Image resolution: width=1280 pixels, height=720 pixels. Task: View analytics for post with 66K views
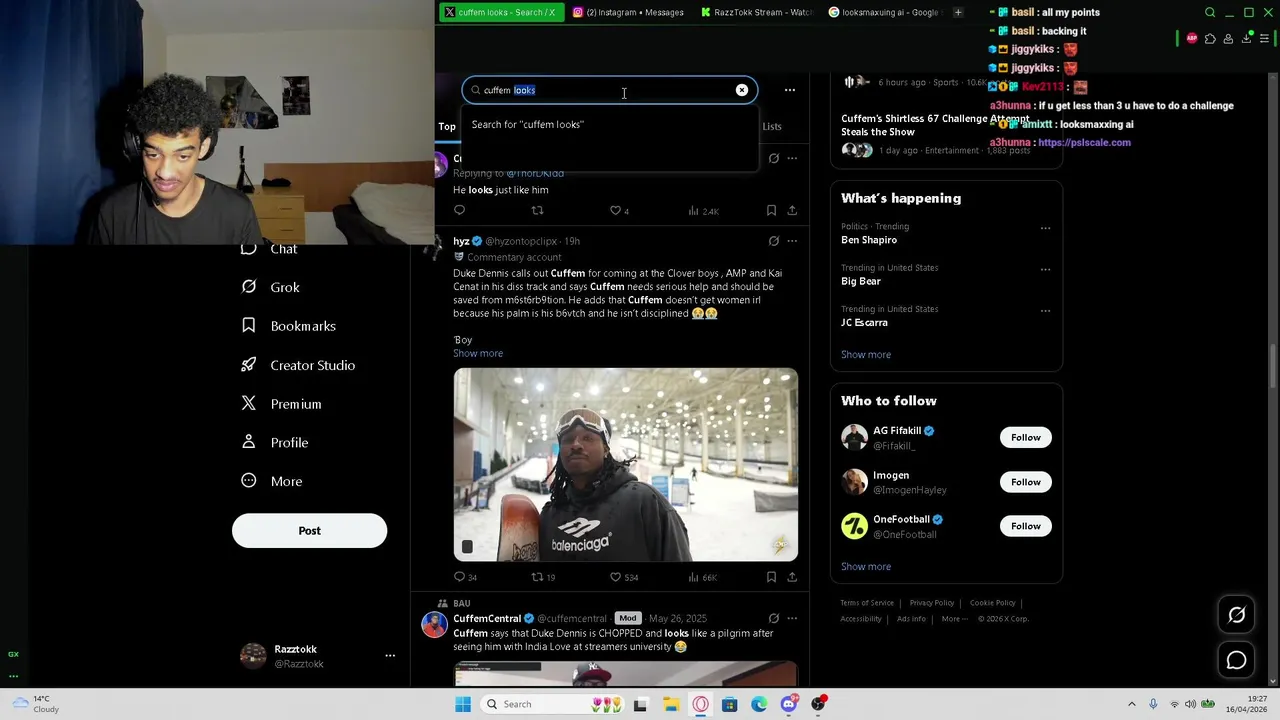703,577
